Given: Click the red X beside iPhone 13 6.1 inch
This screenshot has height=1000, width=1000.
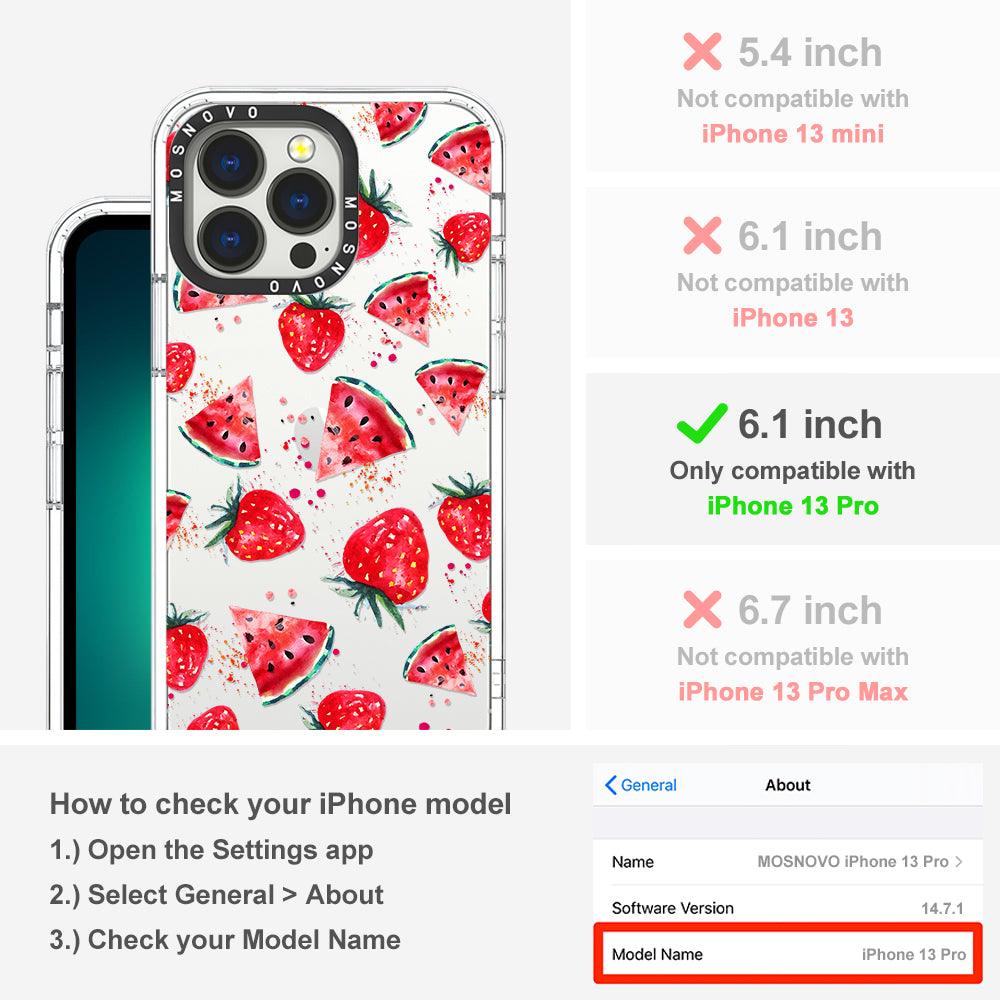Looking at the screenshot, I should [702, 235].
